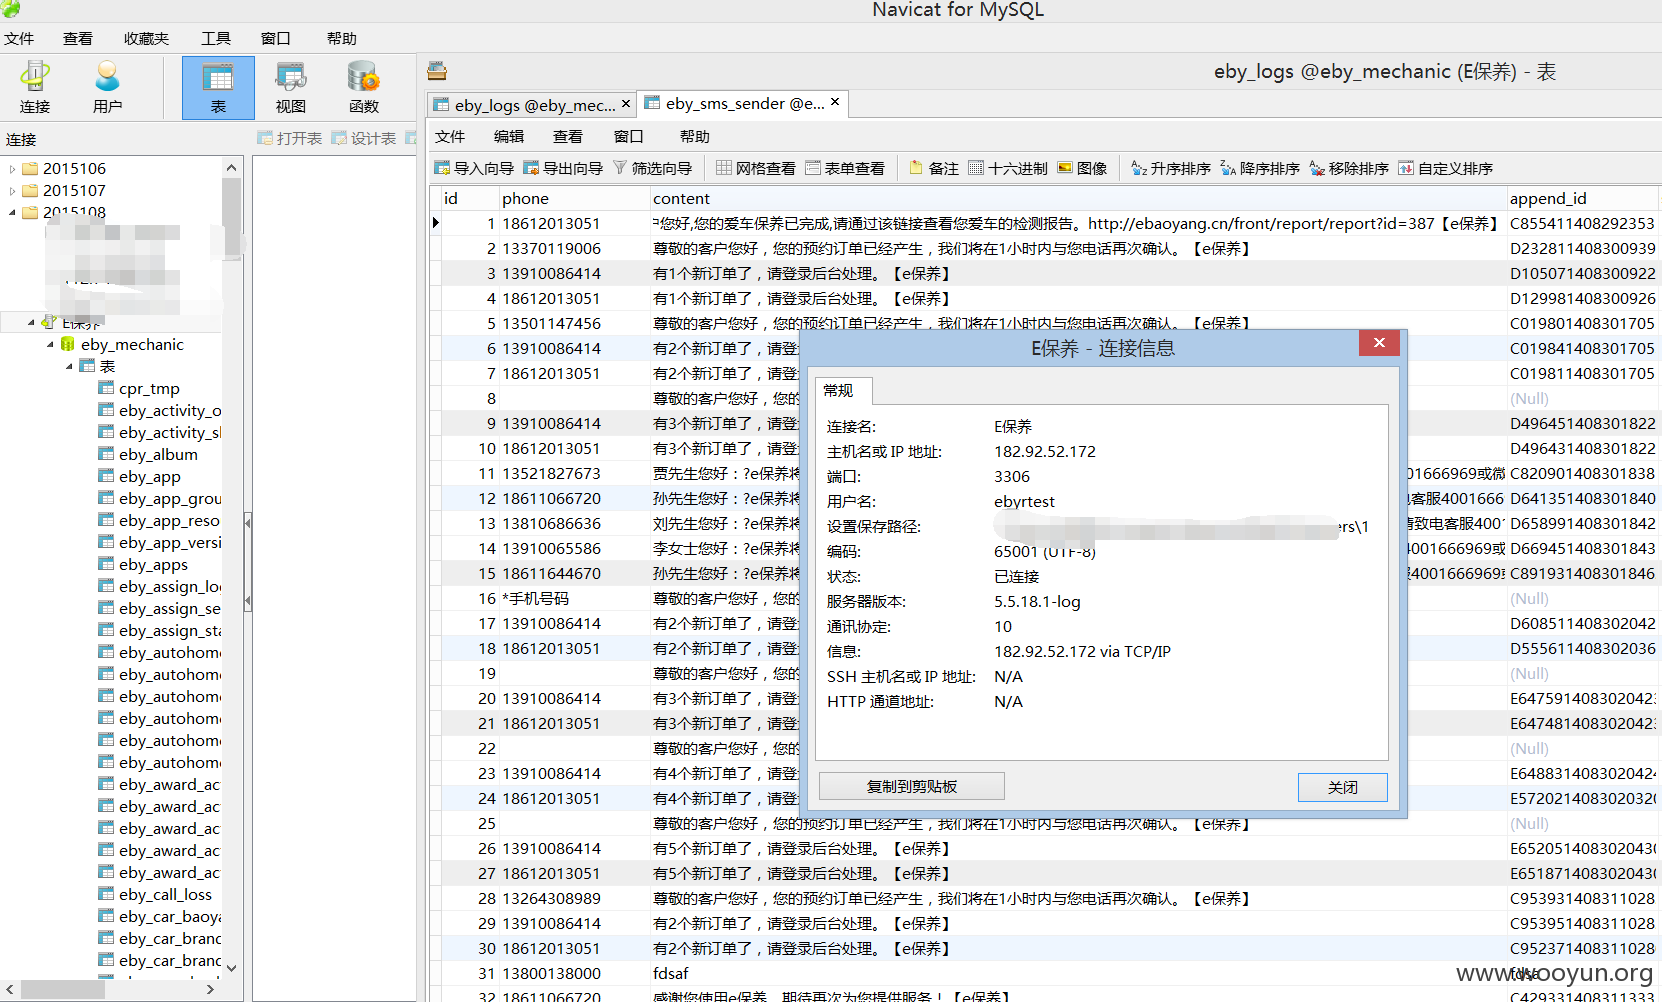1662x1002 pixels.
Task: Switch to 表单查看 form view
Action: pyautogui.click(x=844, y=168)
